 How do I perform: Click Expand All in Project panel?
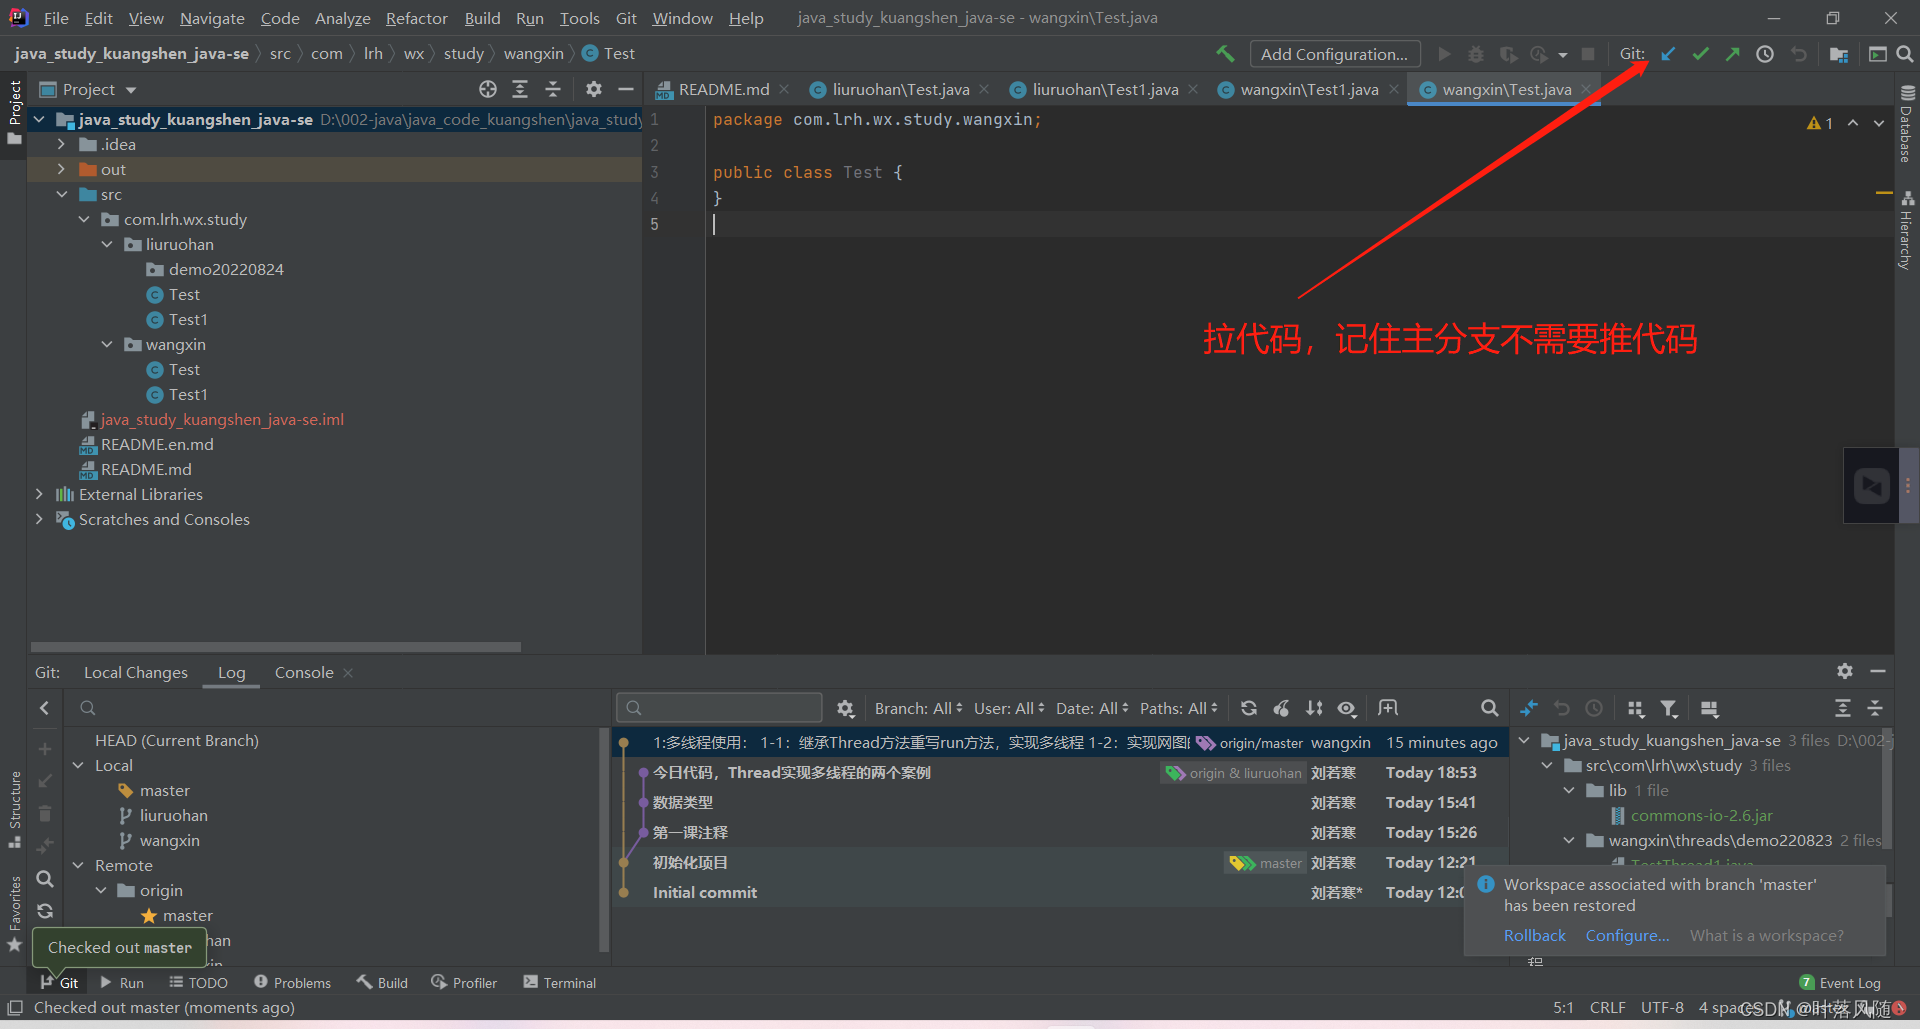click(520, 89)
